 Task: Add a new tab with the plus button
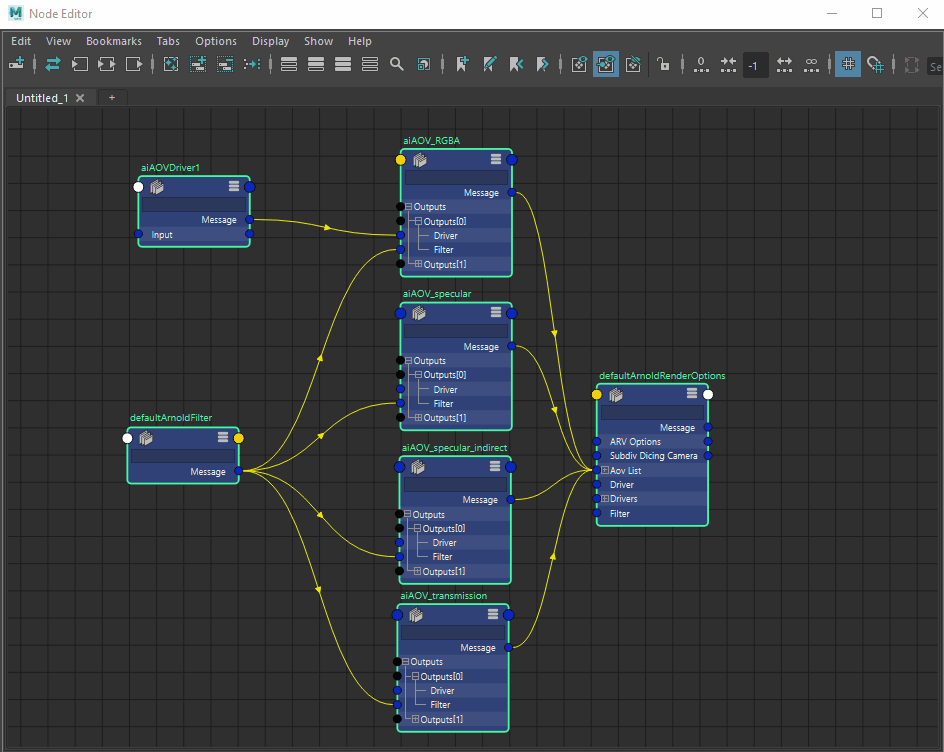(x=112, y=98)
